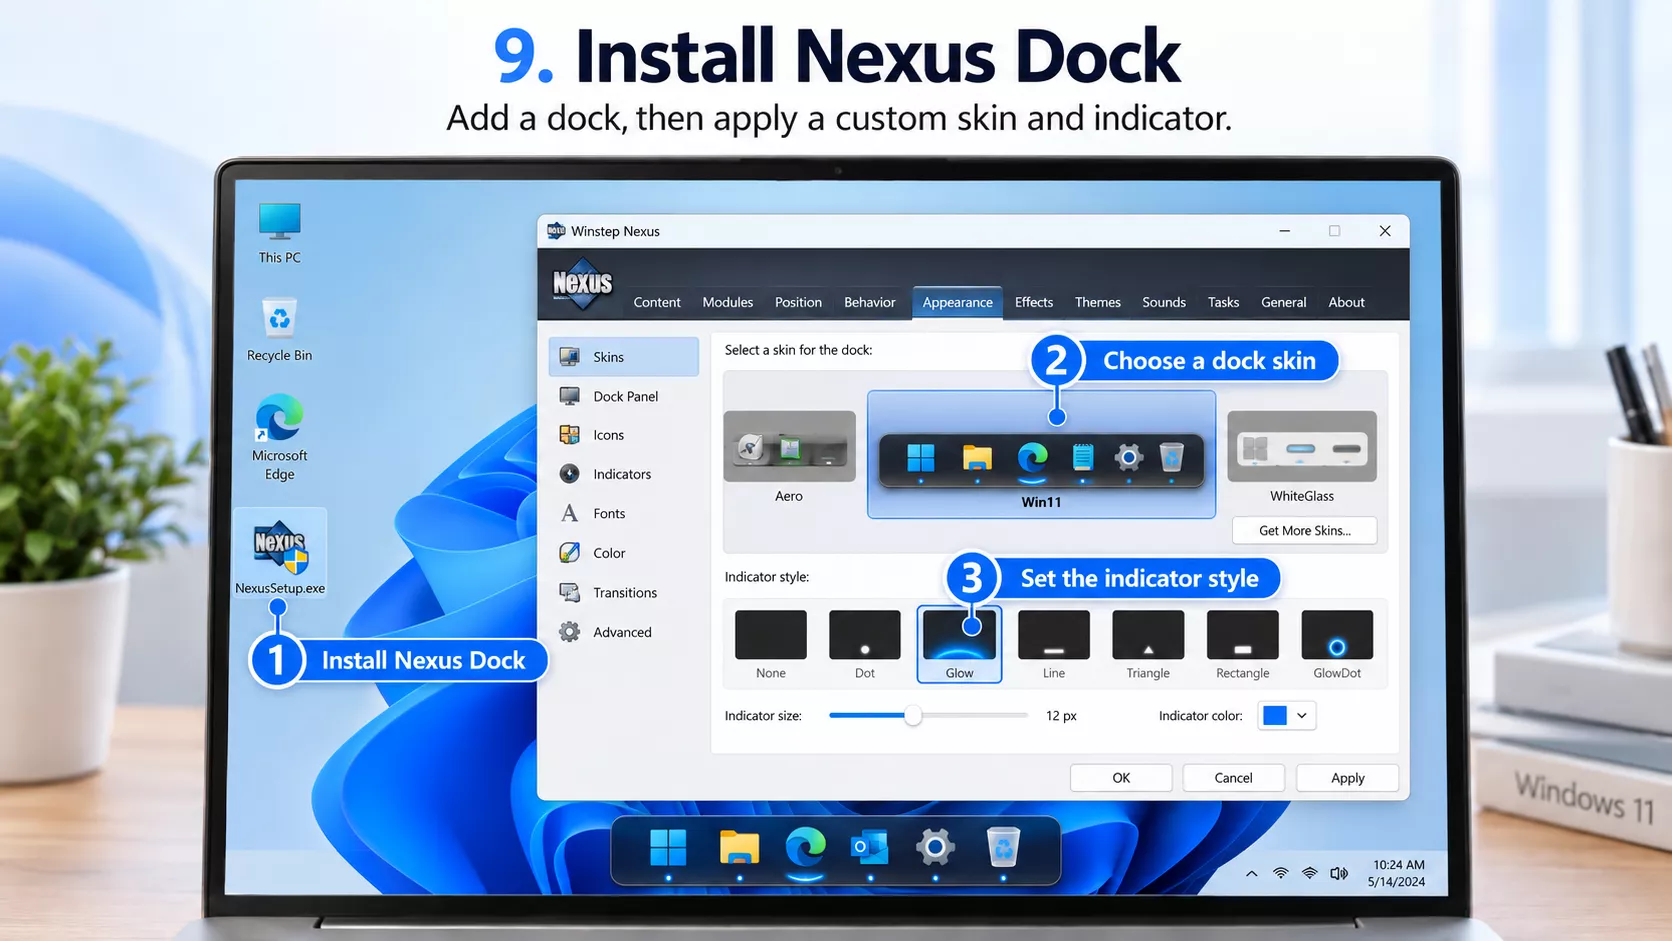Select Skins in the Appearance sidebar
The height and width of the screenshot is (941, 1672).
[x=624, y=357]
